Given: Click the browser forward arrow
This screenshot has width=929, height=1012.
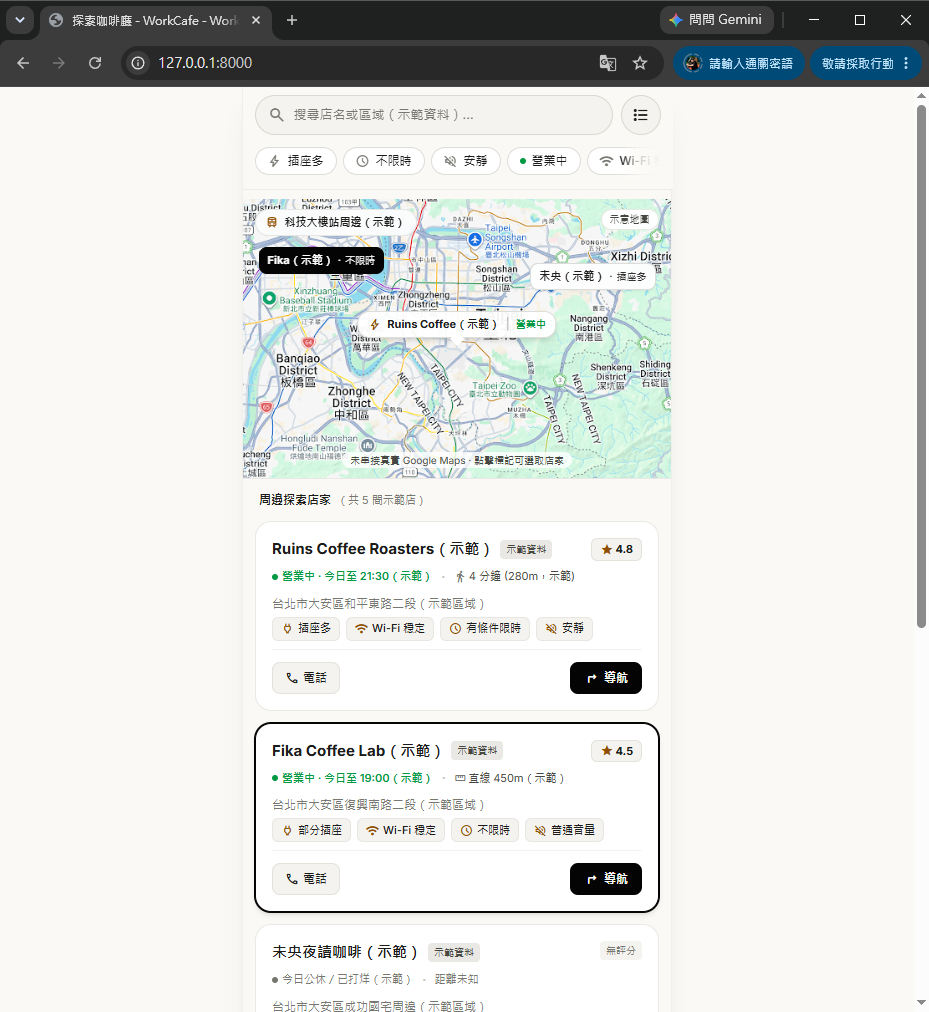Looking at the screenshot, I should click(x=59, y=63).
